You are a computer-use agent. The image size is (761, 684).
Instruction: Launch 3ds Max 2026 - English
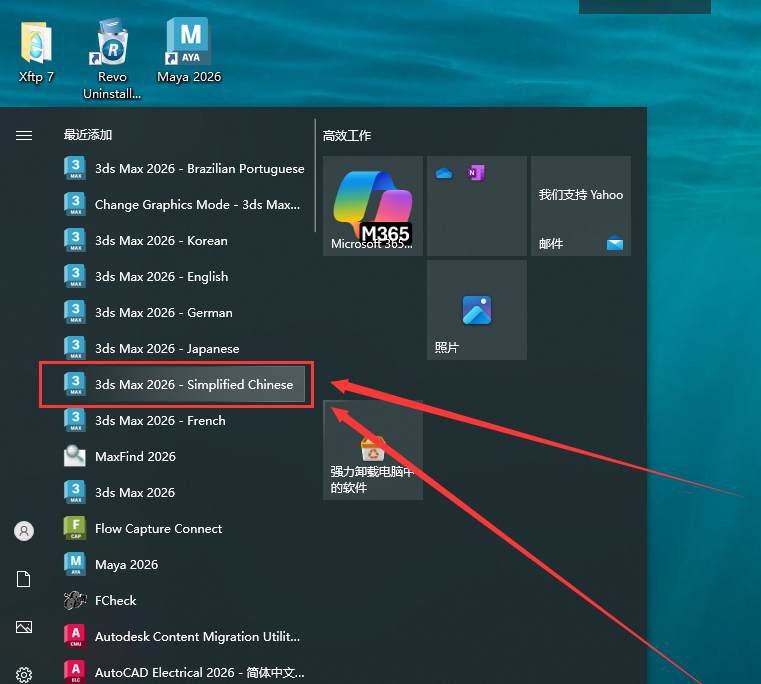(x=184, y=276)
